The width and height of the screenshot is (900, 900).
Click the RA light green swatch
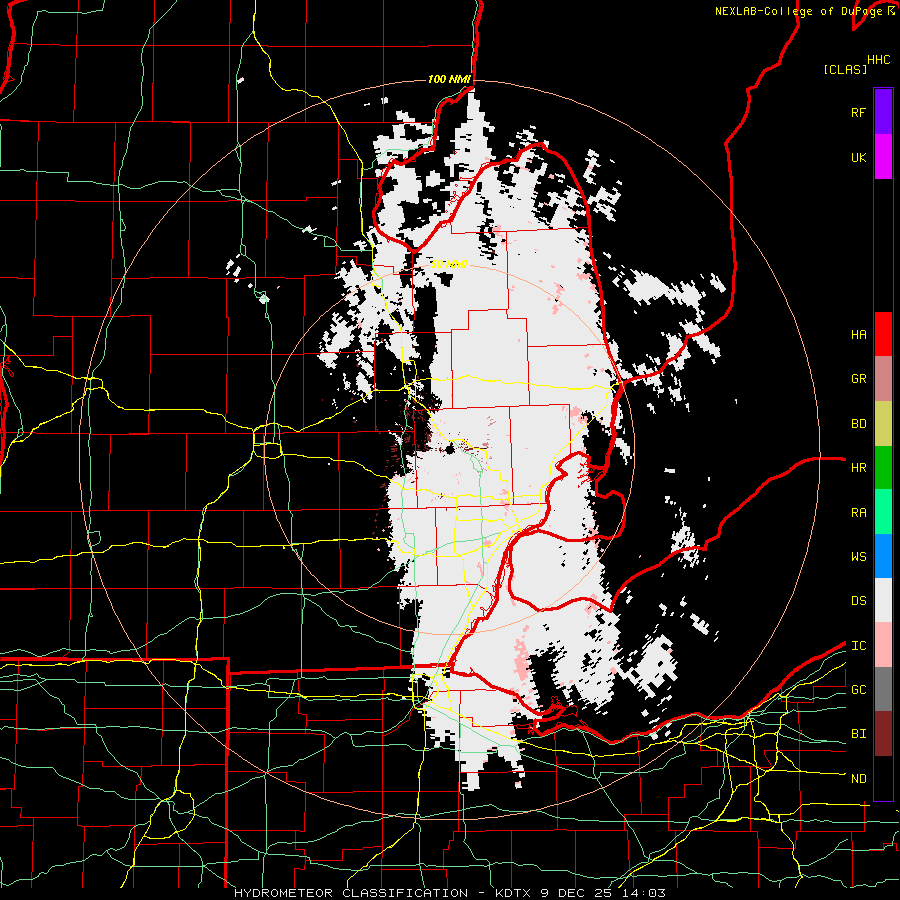tap(883, 512)
